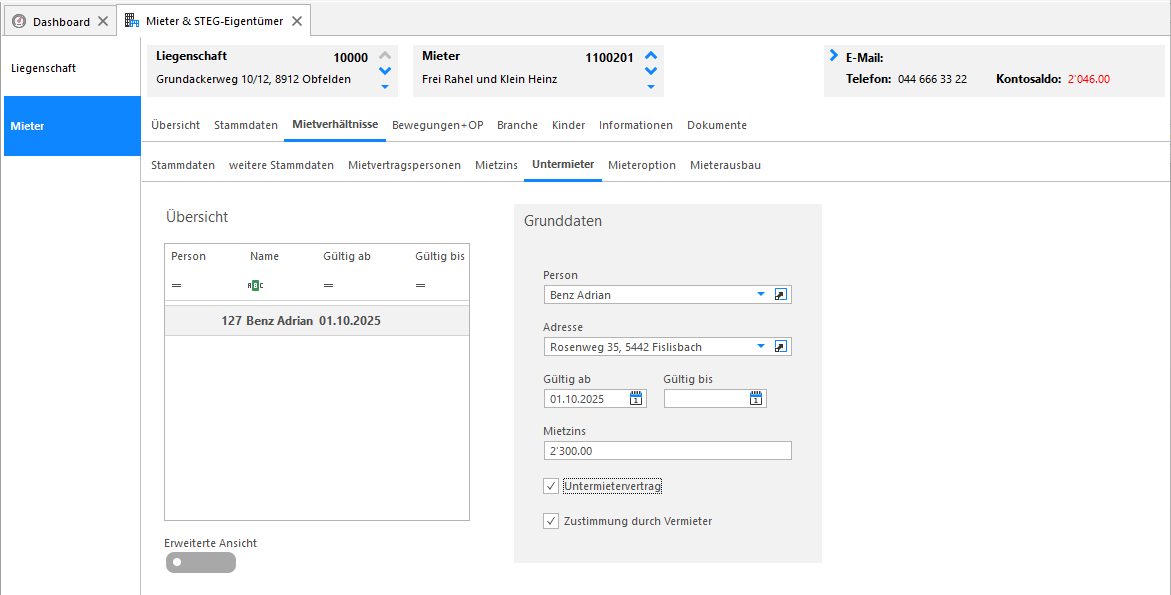1171x595 pixels.
Task: Open linked Person record icon
Action: pos(780,295)
